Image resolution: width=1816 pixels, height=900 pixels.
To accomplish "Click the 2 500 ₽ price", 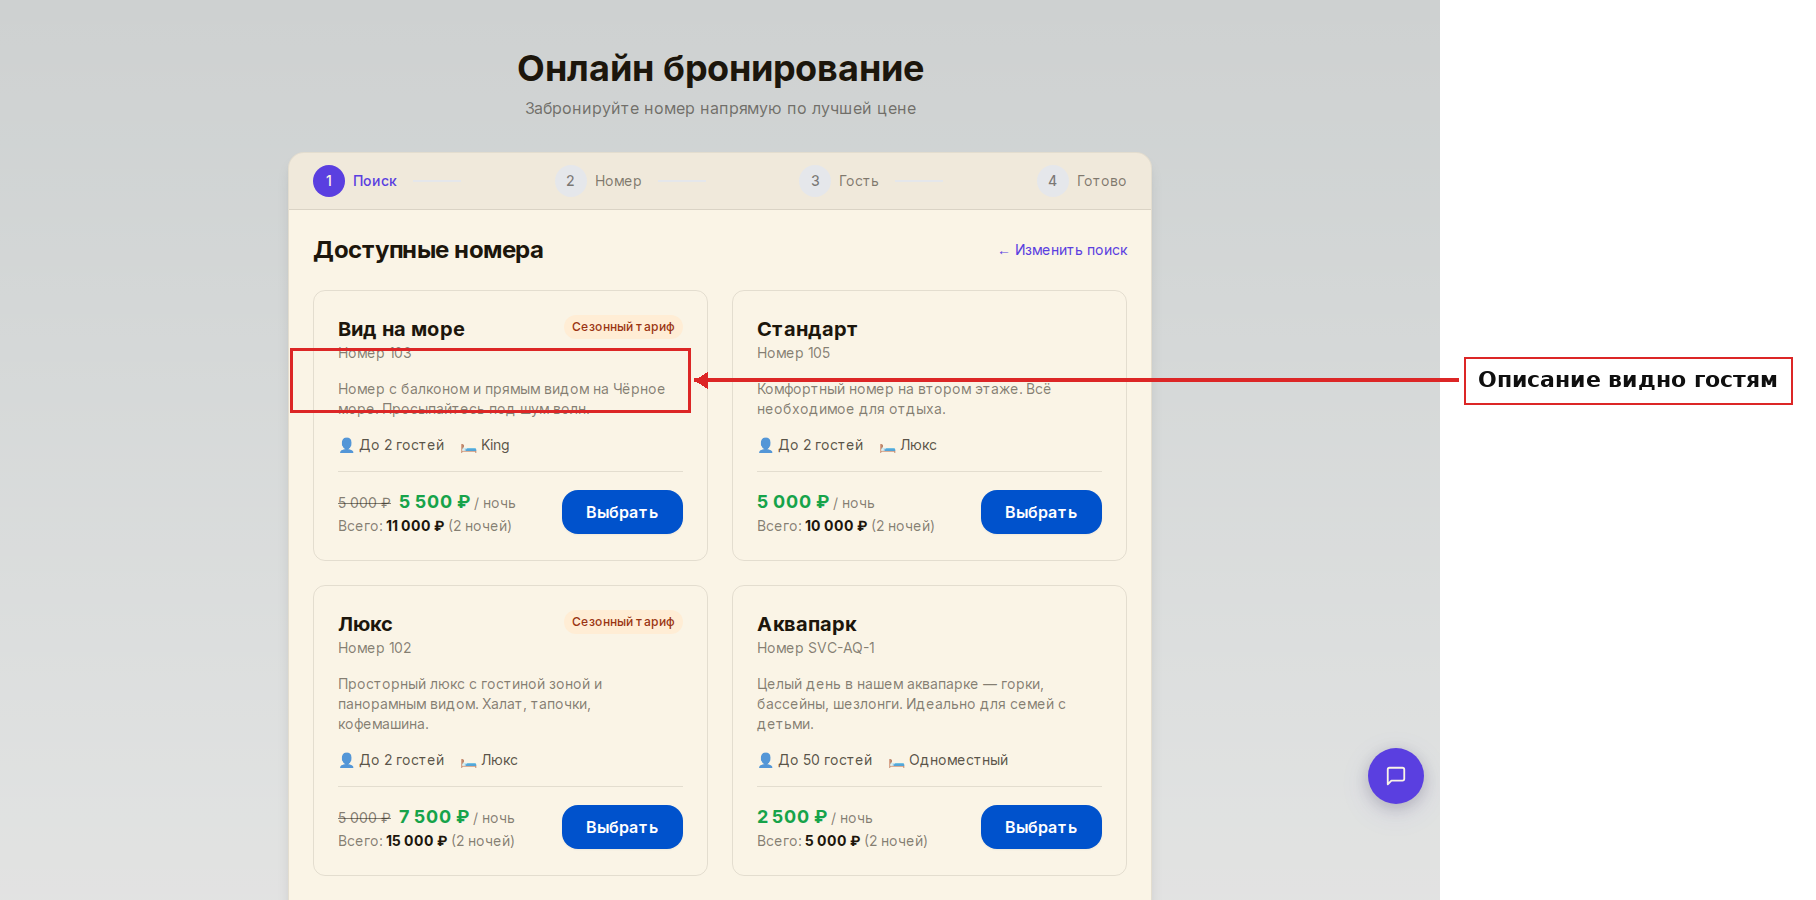I will click(x=792, y=817).
